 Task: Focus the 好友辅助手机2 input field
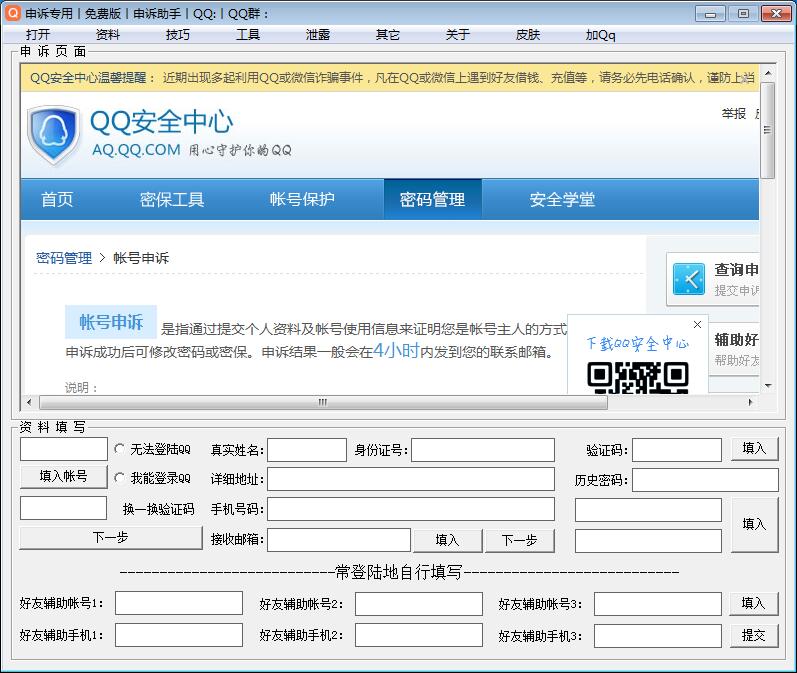point(419,635)
